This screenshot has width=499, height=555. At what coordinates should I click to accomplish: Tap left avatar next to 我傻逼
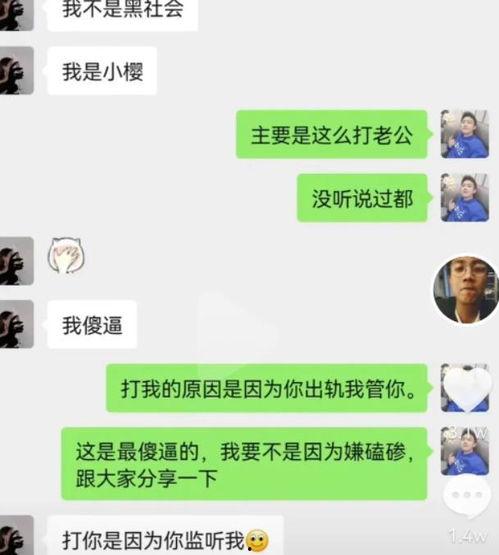coord(17,324)
